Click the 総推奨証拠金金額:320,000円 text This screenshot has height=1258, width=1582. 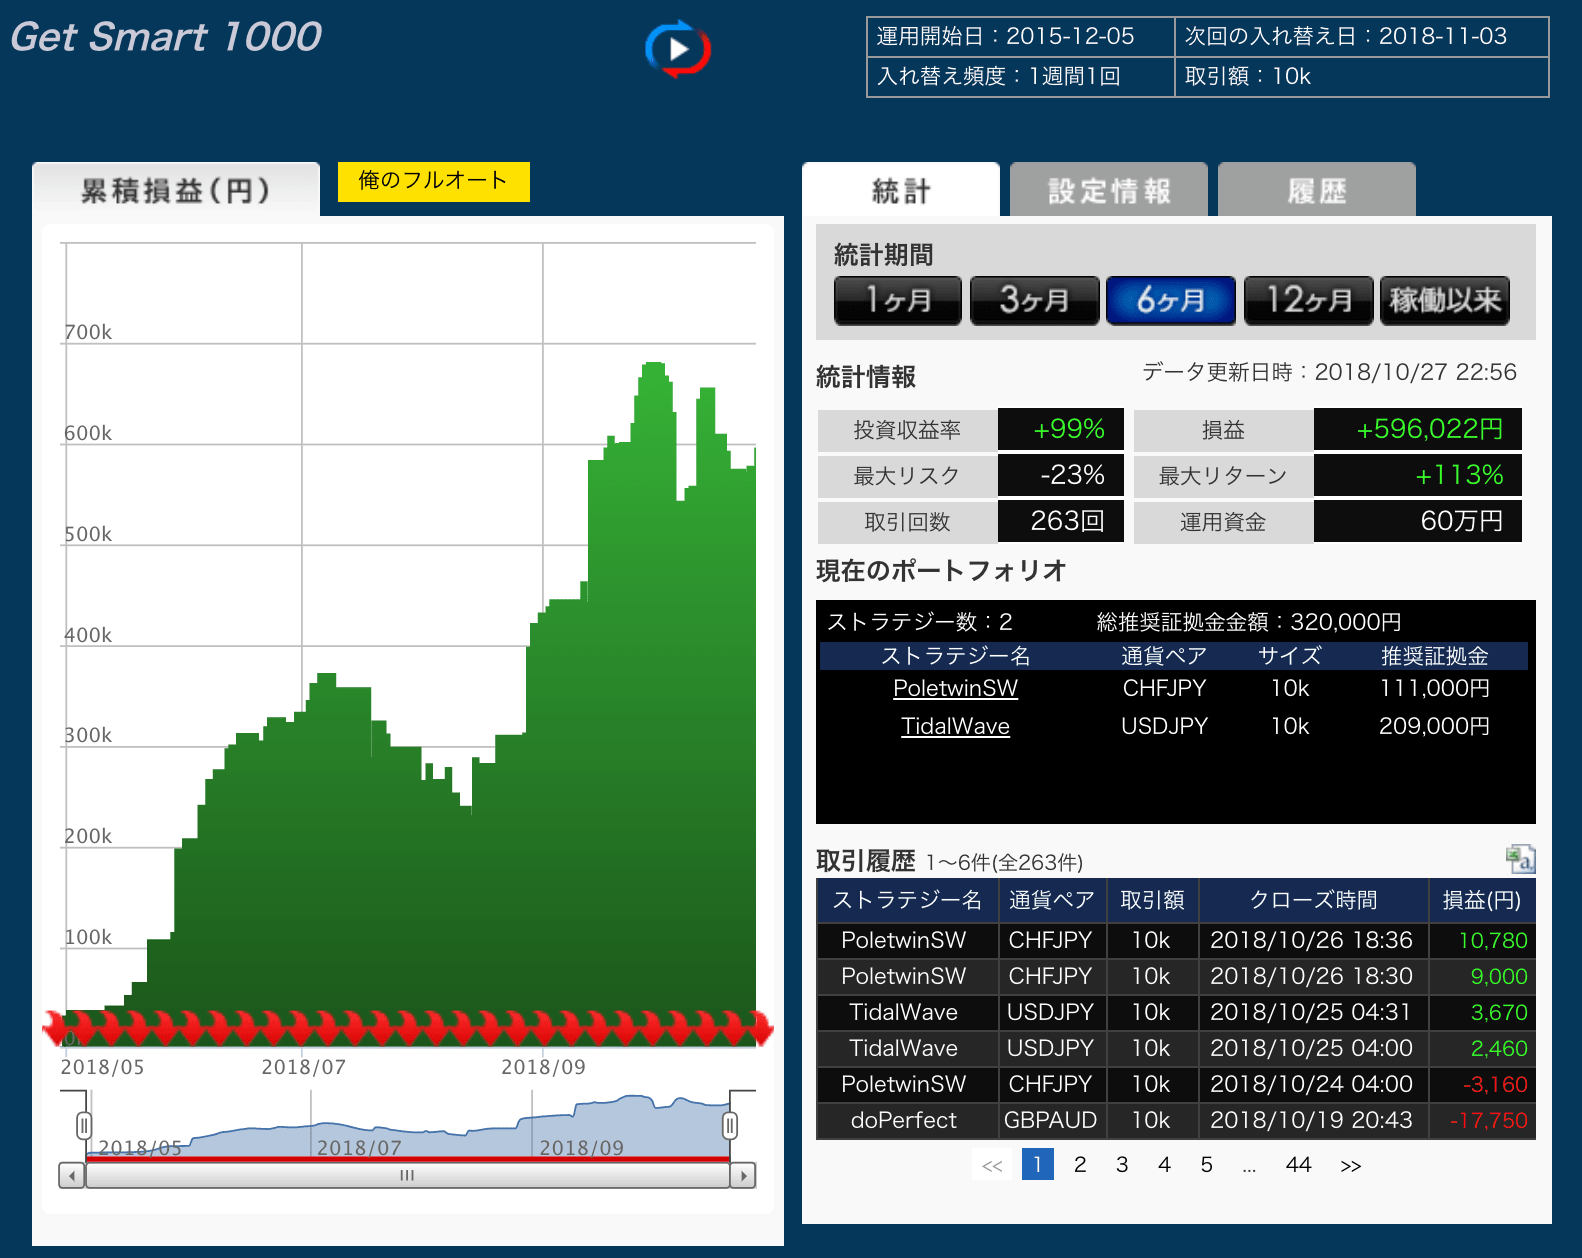coord(1248,622)
